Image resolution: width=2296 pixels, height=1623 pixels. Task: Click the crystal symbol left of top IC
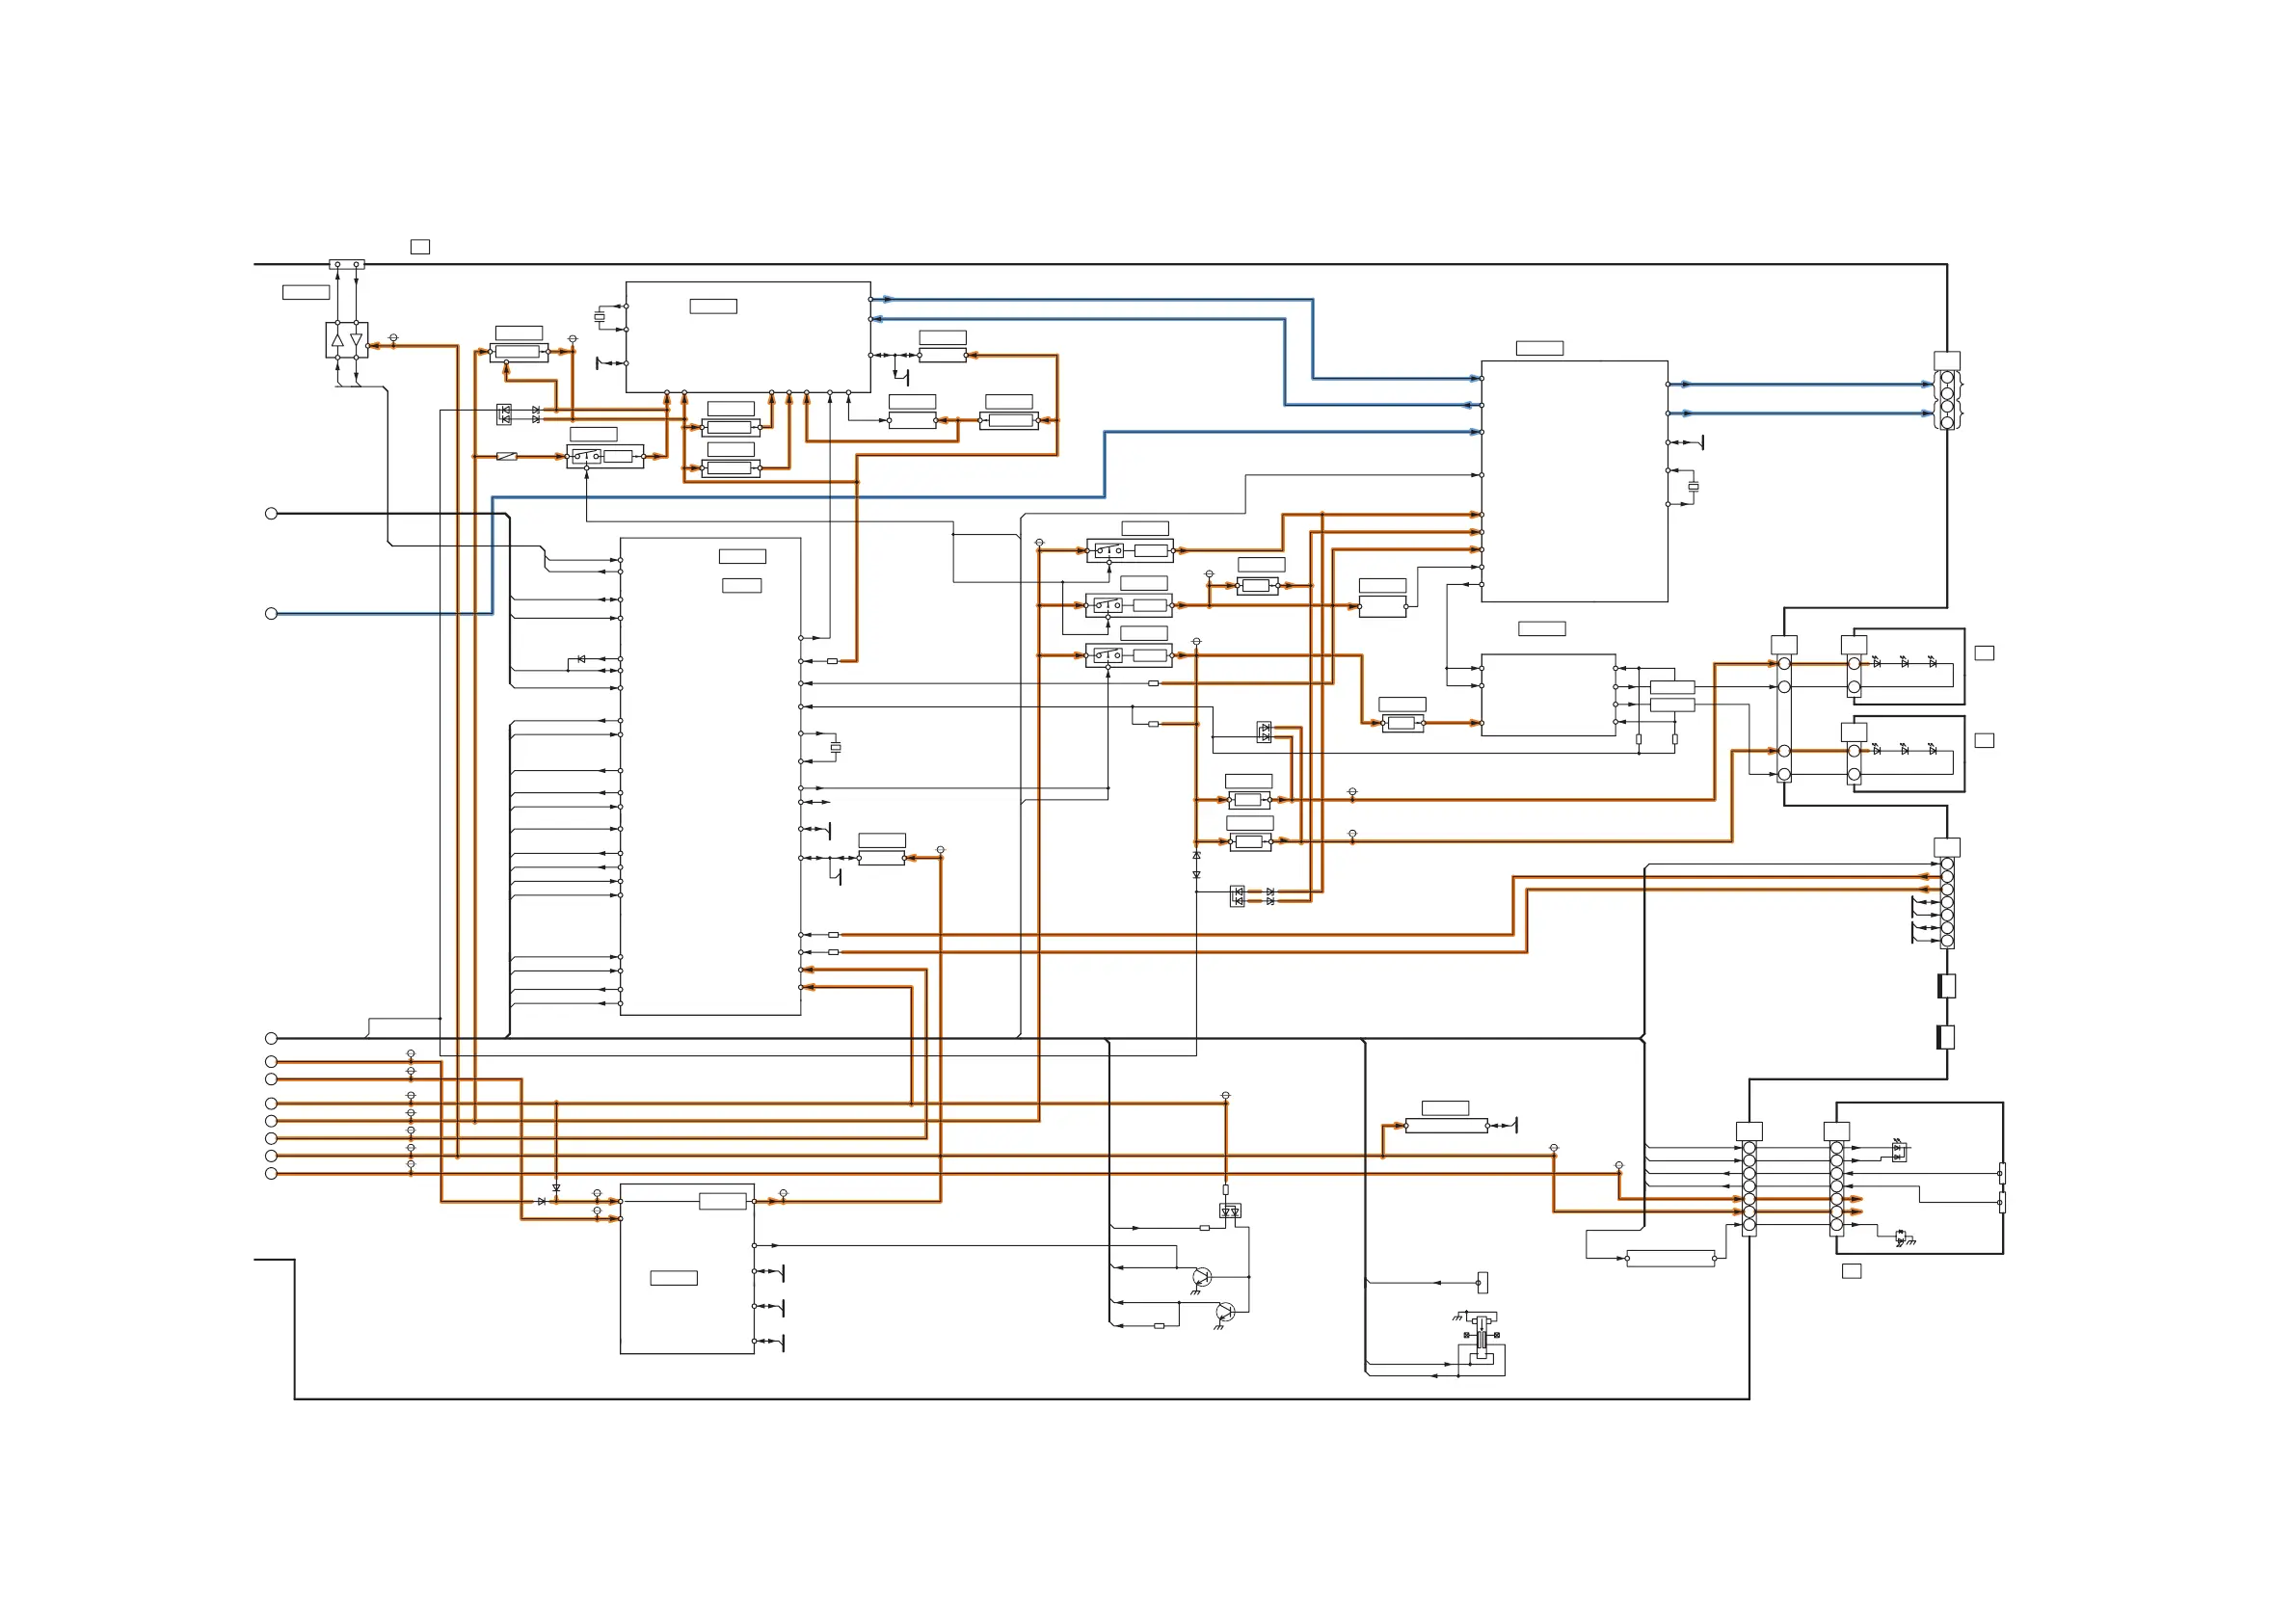pos(599,317)
